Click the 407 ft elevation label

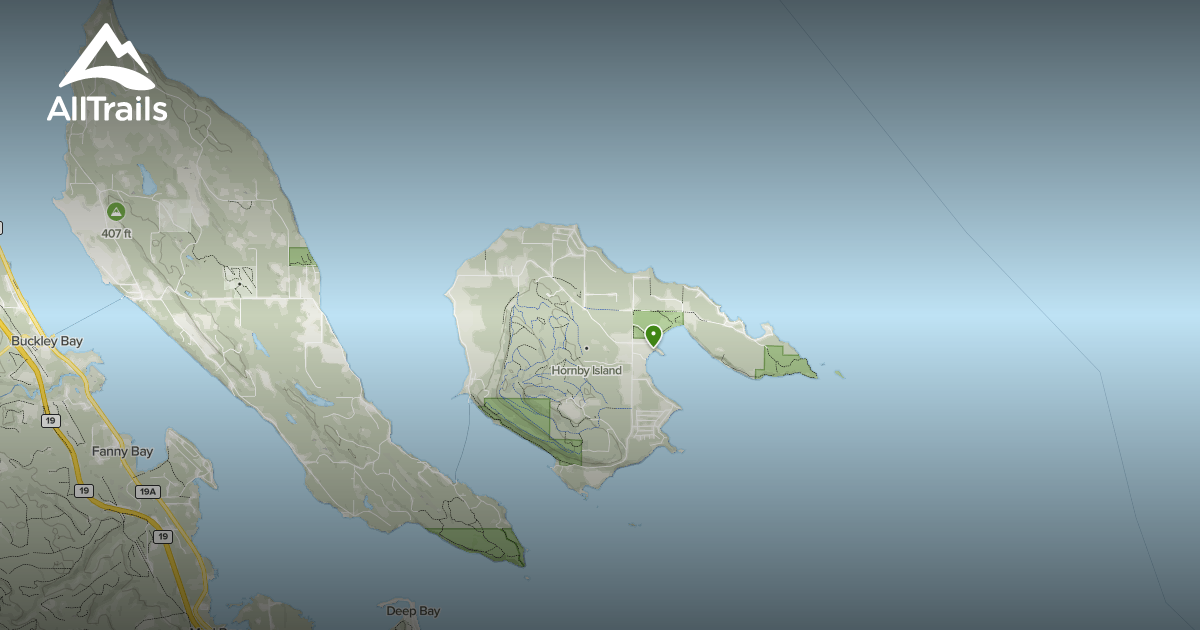(116, 233)
